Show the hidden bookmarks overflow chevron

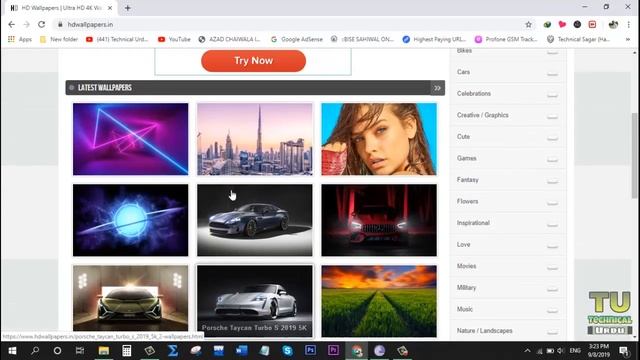coord(628,39)
